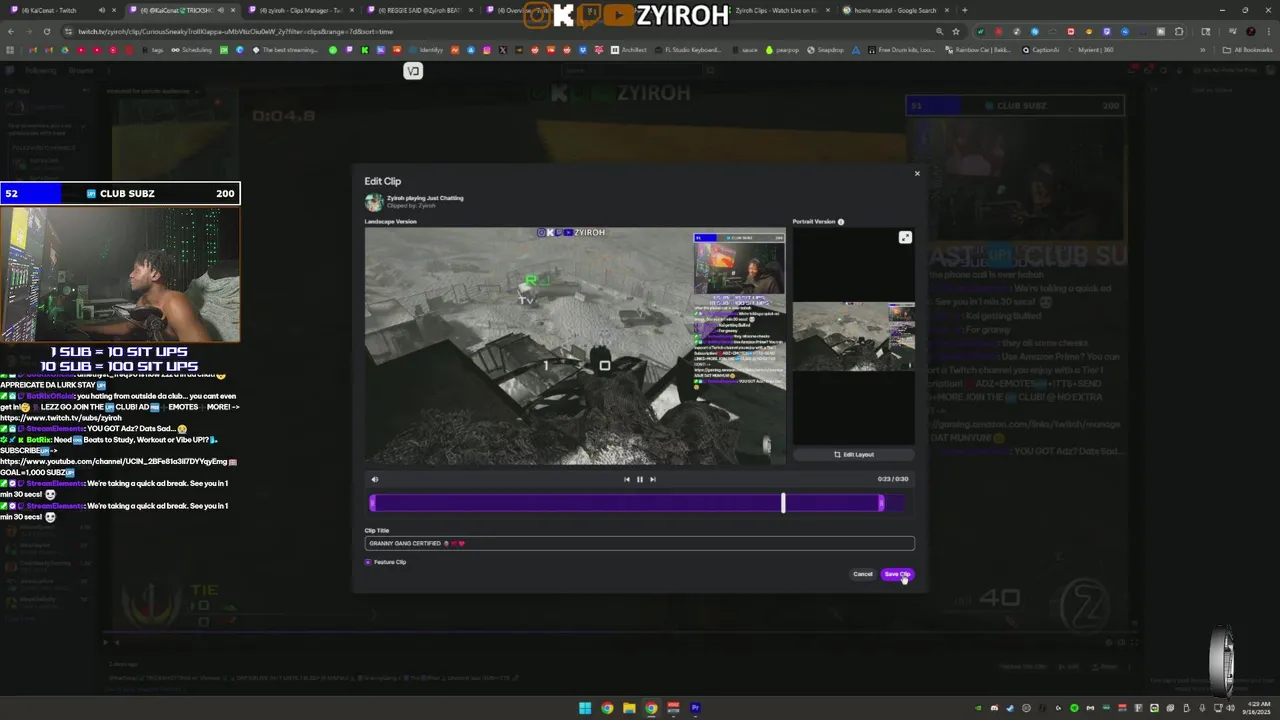Viewport: 1280px width, 720px height.
Task: Click the left trim handle
Action: pos(373,503)
